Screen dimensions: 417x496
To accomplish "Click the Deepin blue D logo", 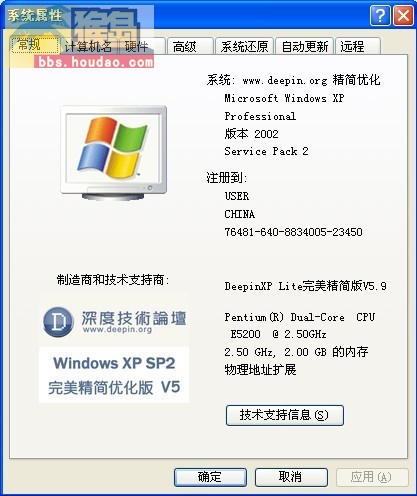I will (x=58, y=322).
